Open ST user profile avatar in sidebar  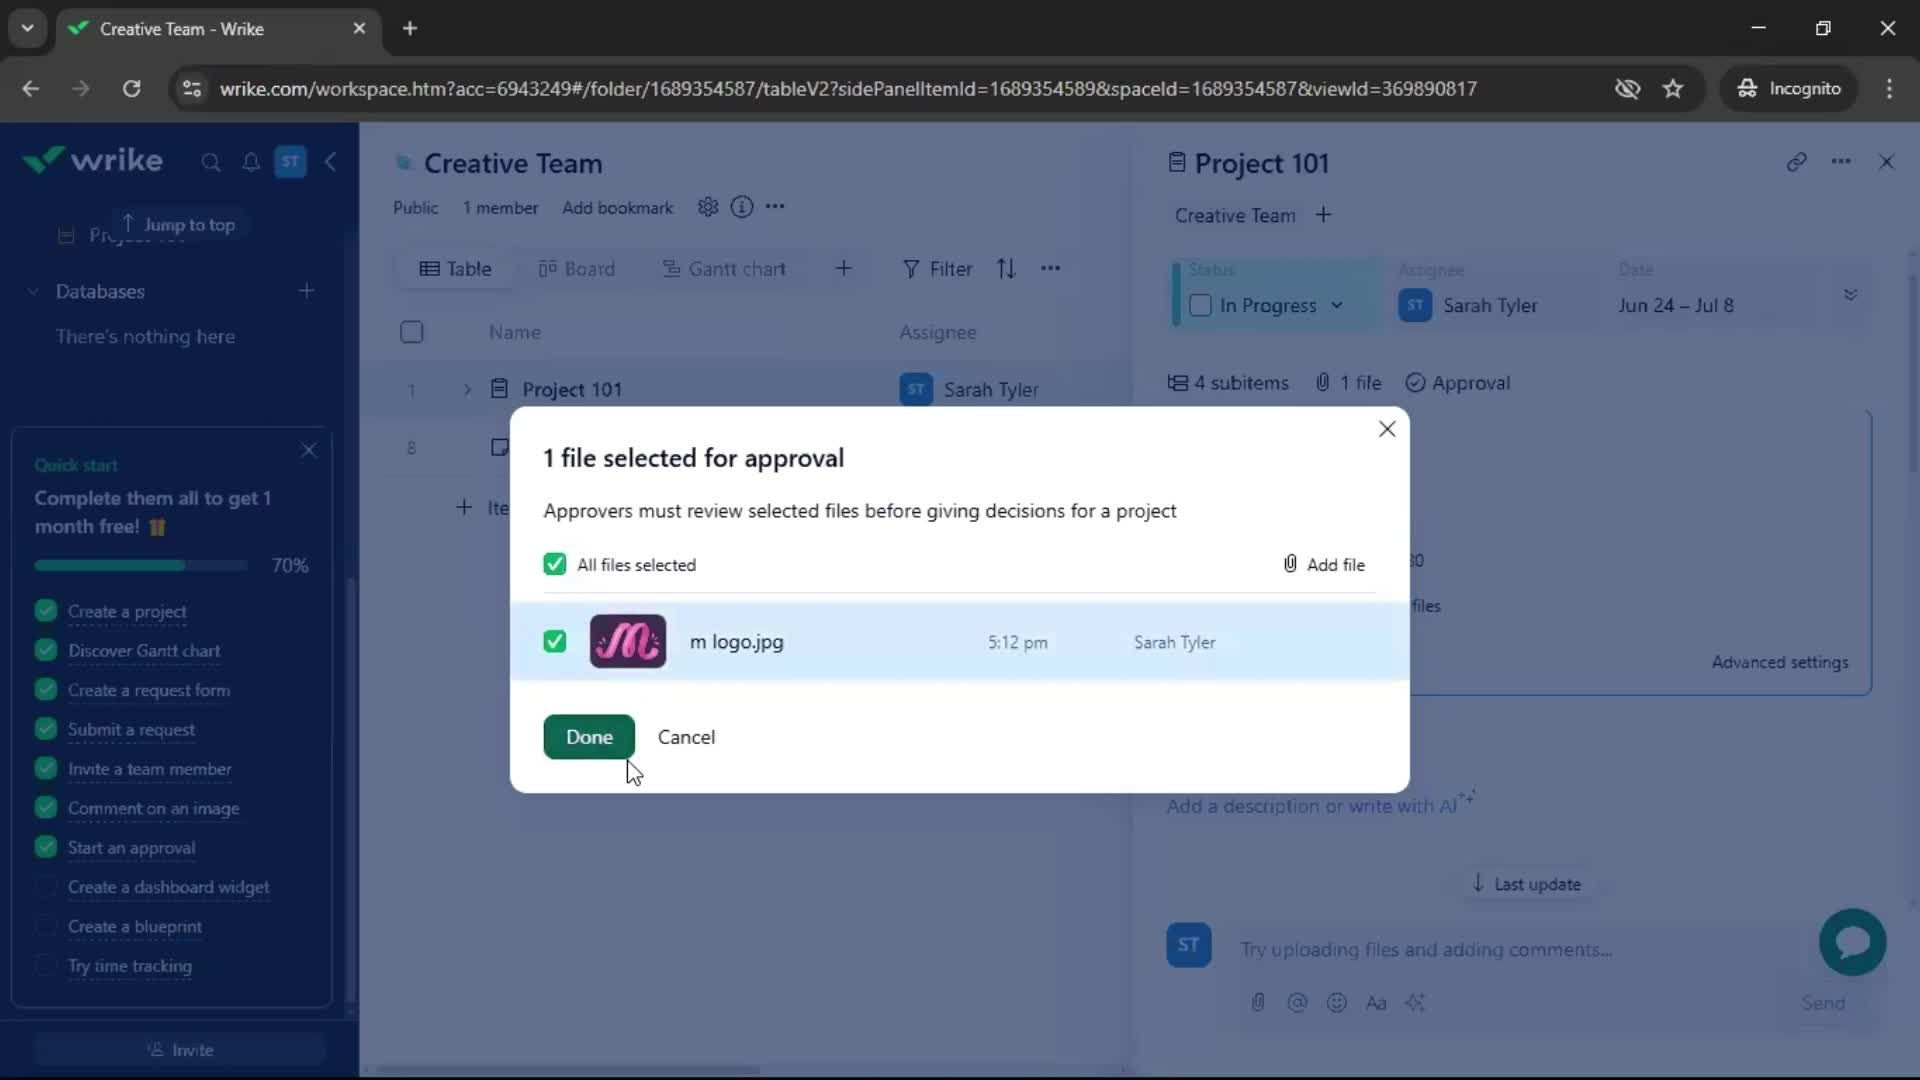tap(290, 162)
